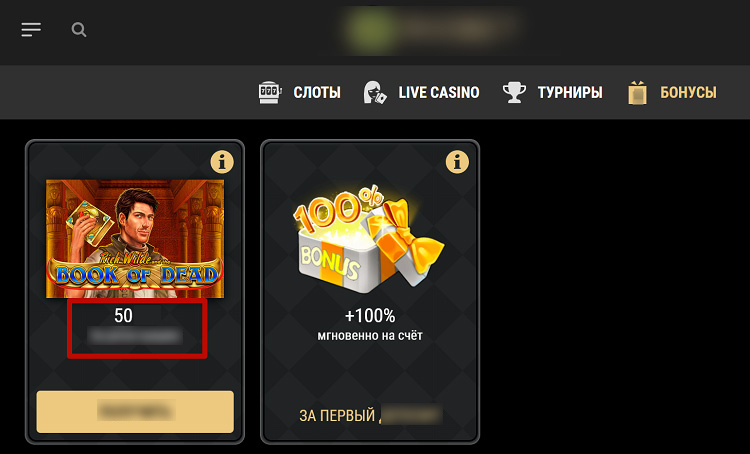
Task: Open info icon on 100% bonus card
Action: coord(457,162)
